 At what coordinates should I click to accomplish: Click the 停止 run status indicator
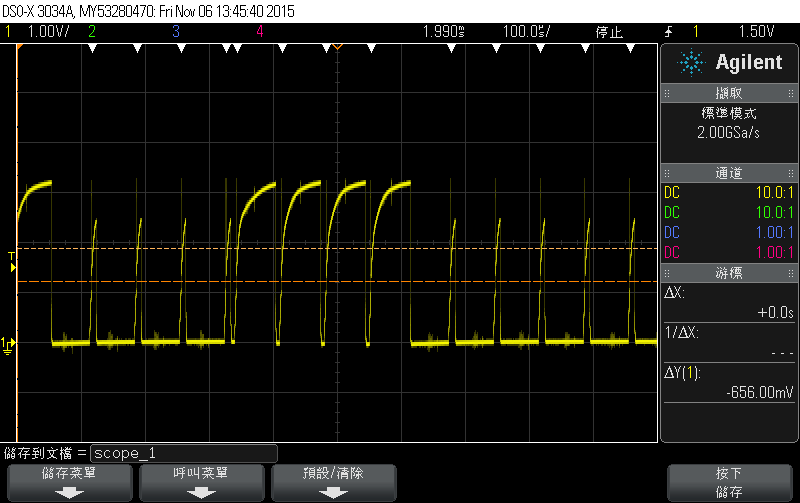coord(609,32)
